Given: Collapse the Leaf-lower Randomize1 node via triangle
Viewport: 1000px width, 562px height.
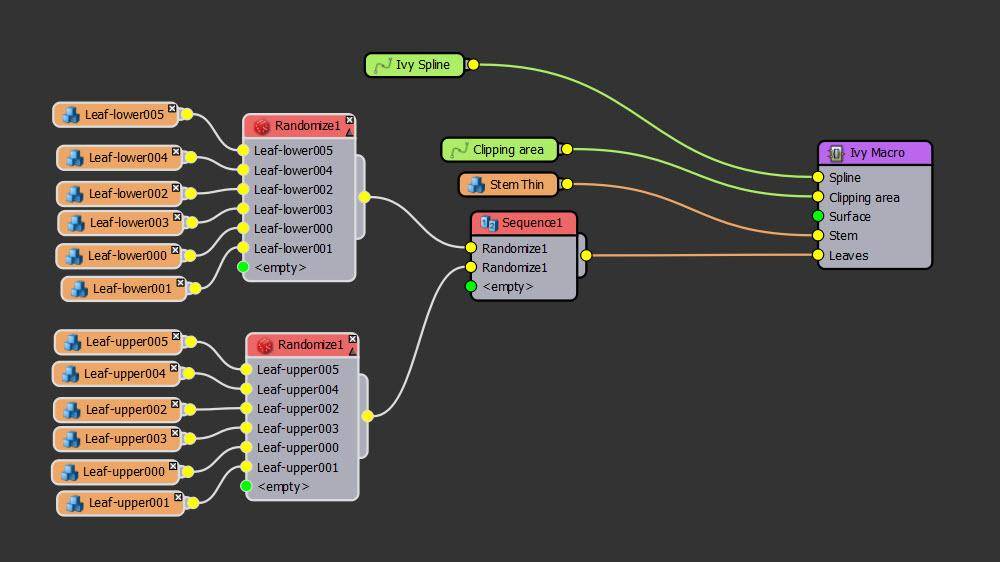Looking at the screenshot, I should [x=350, y=131].
